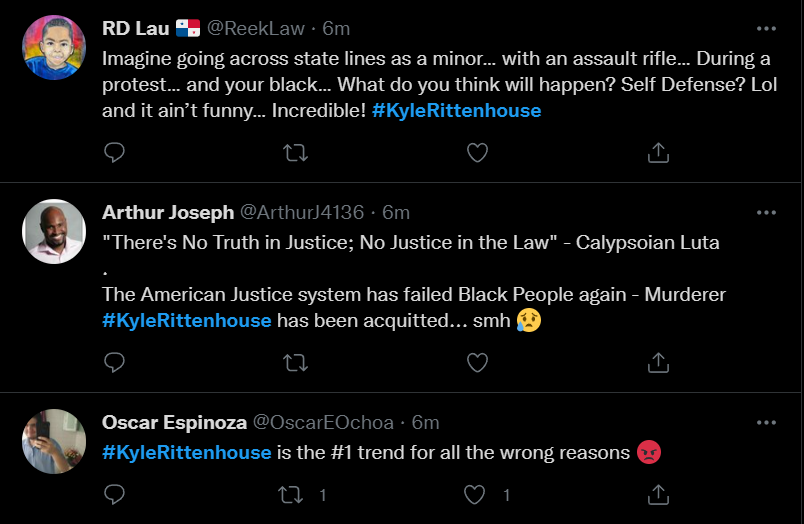The image size is (804, 524).
Task: Open more options on RD Lau's tweet
Action: tap(766, 28)
